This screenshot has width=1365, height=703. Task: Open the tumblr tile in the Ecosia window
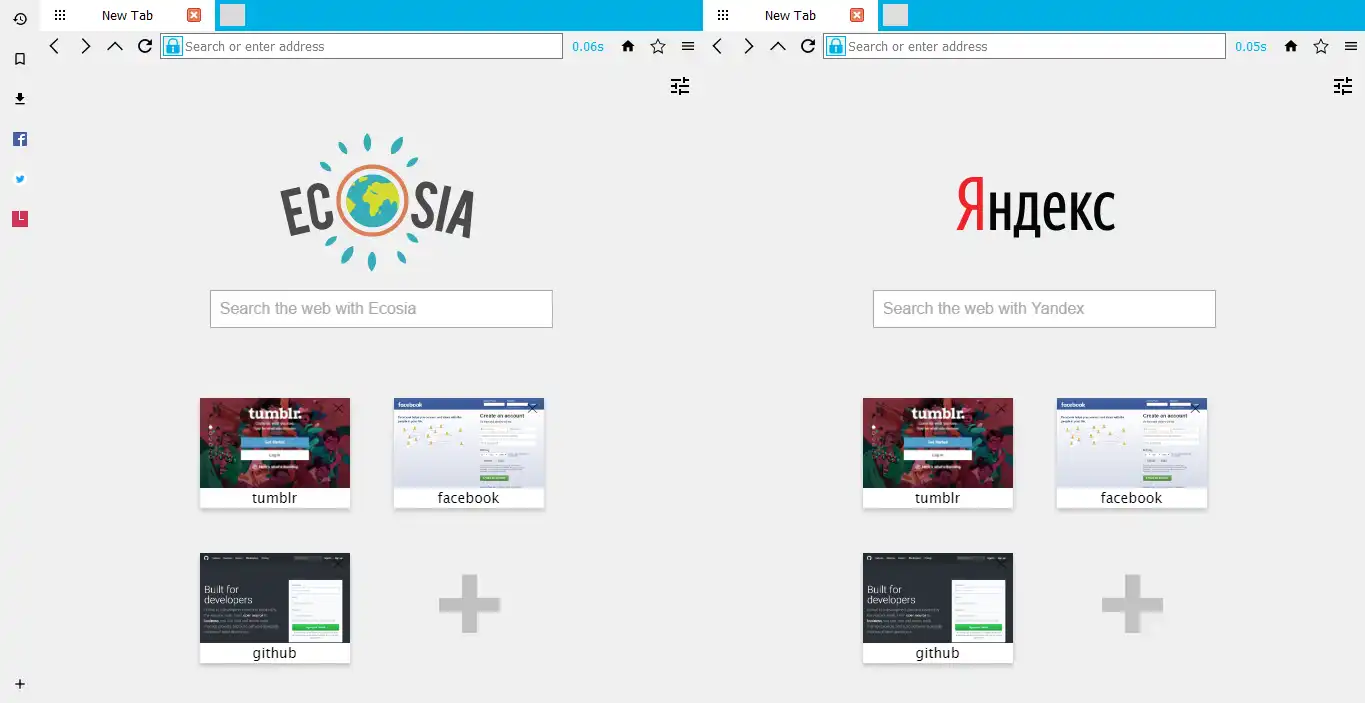(275, 453)
